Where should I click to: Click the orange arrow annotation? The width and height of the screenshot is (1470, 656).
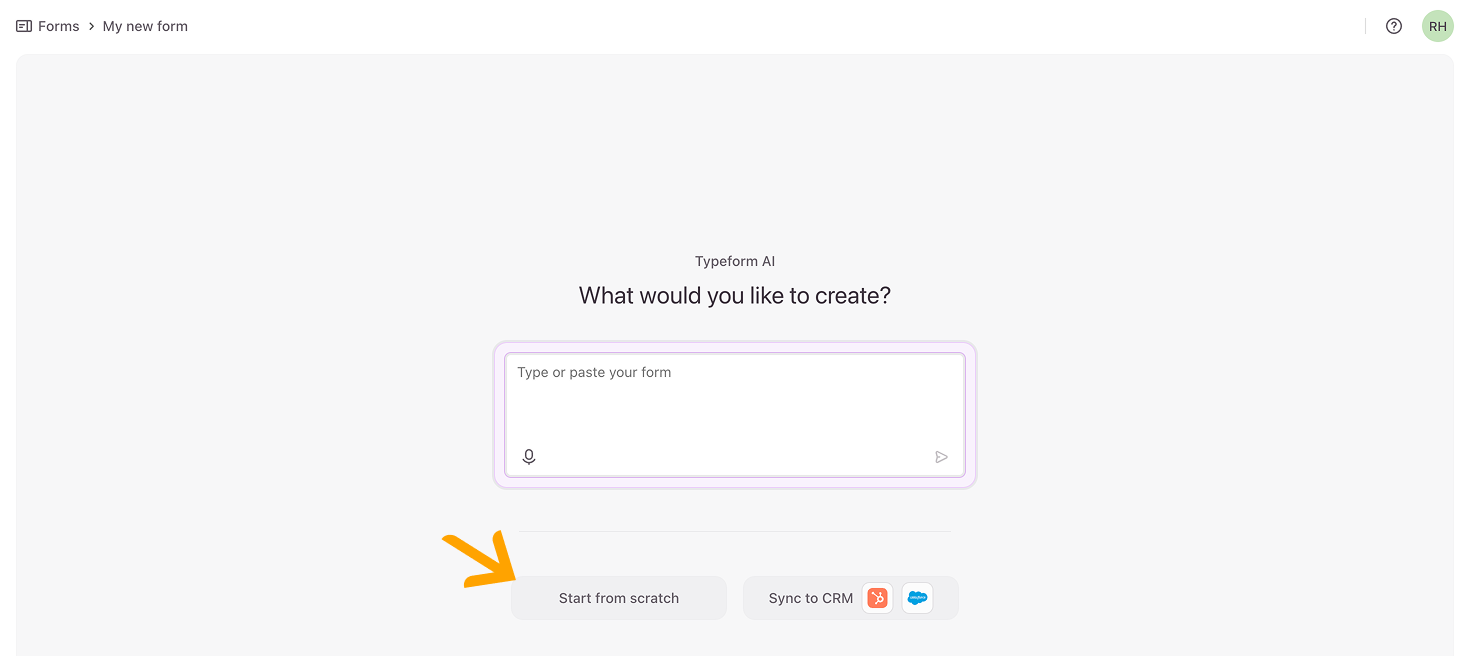coord(478,562)
